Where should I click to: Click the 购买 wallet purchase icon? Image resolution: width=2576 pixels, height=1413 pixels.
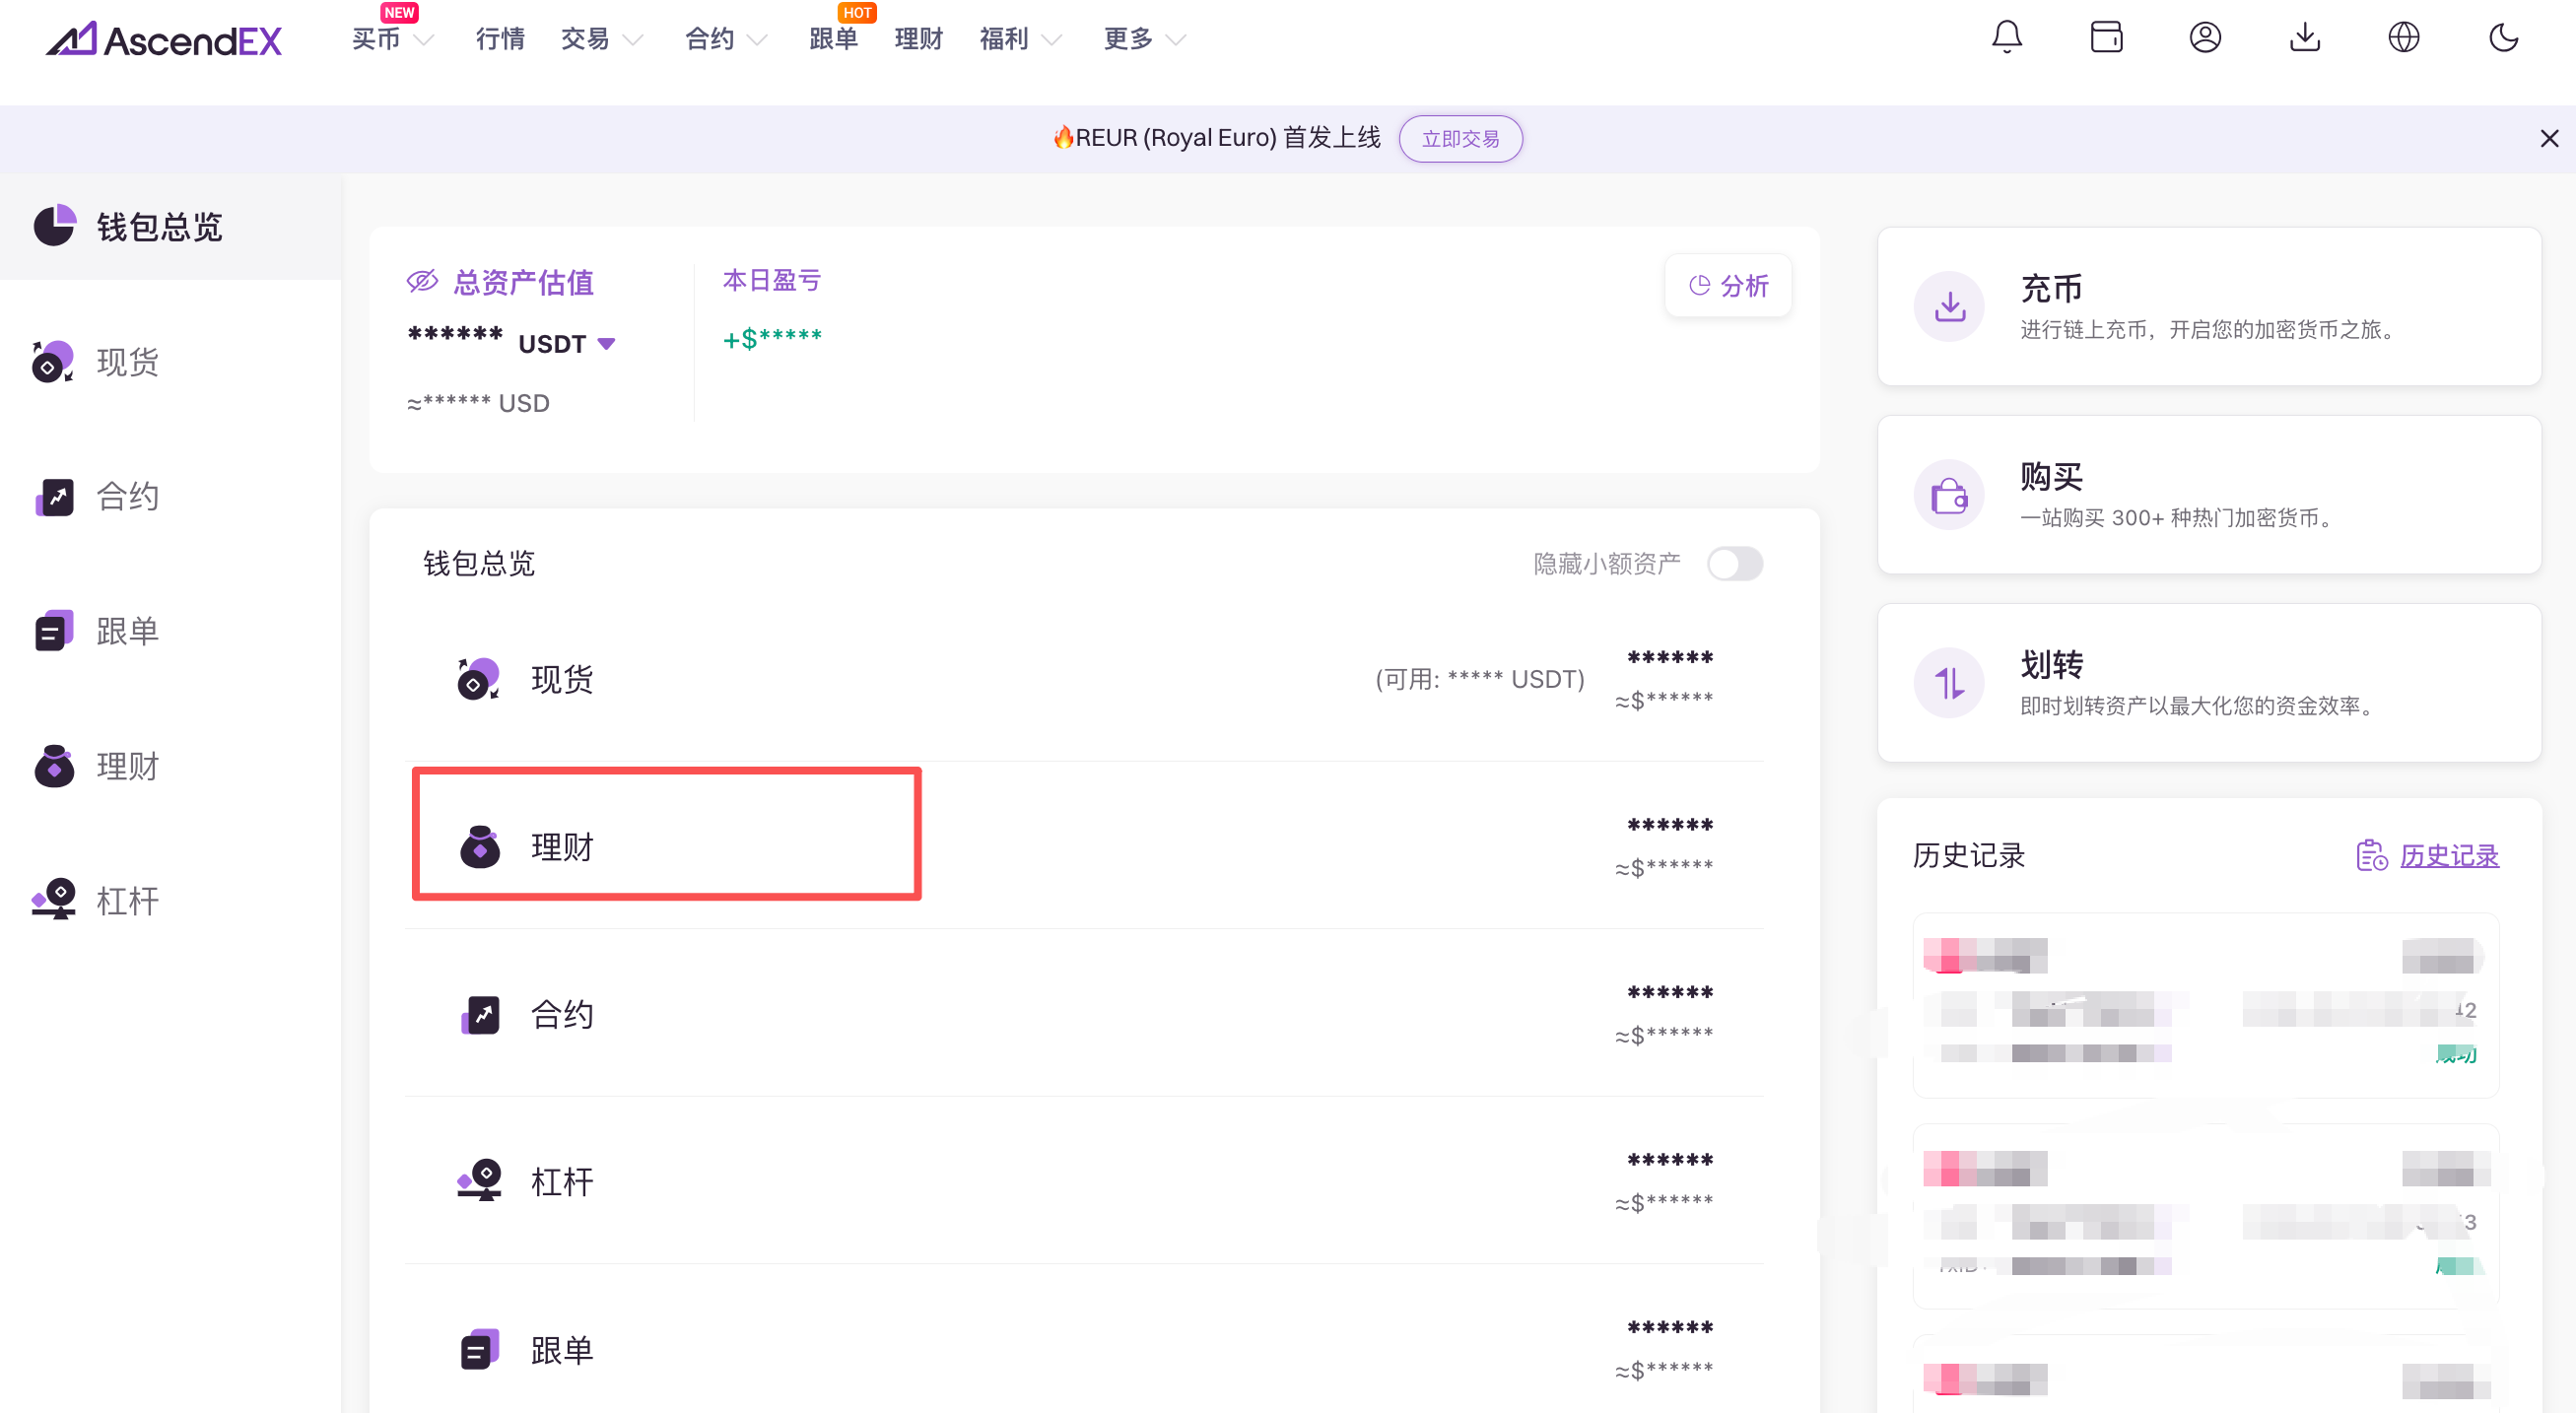pos(1948,495)
